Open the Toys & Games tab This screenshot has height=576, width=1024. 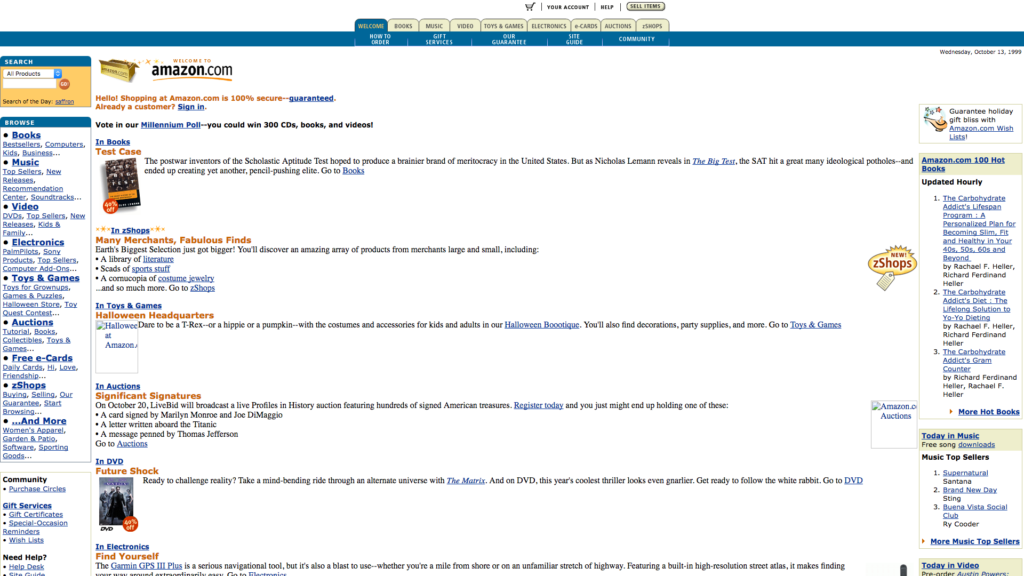click(x=503, y=26)
